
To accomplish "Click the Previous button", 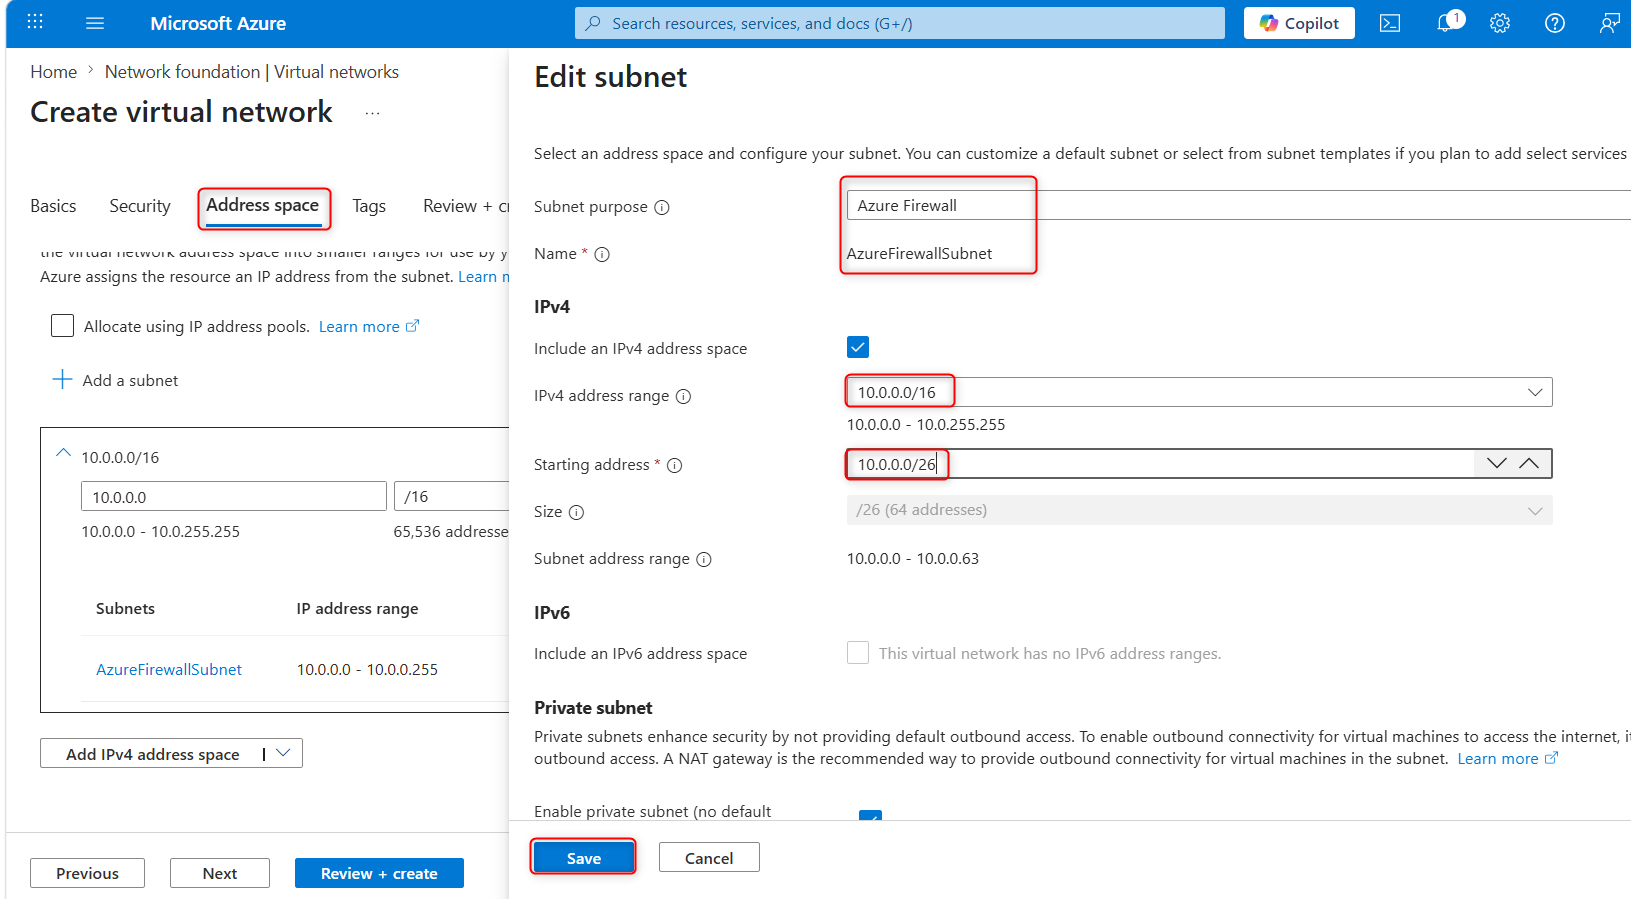I will [x=87, y=873].
